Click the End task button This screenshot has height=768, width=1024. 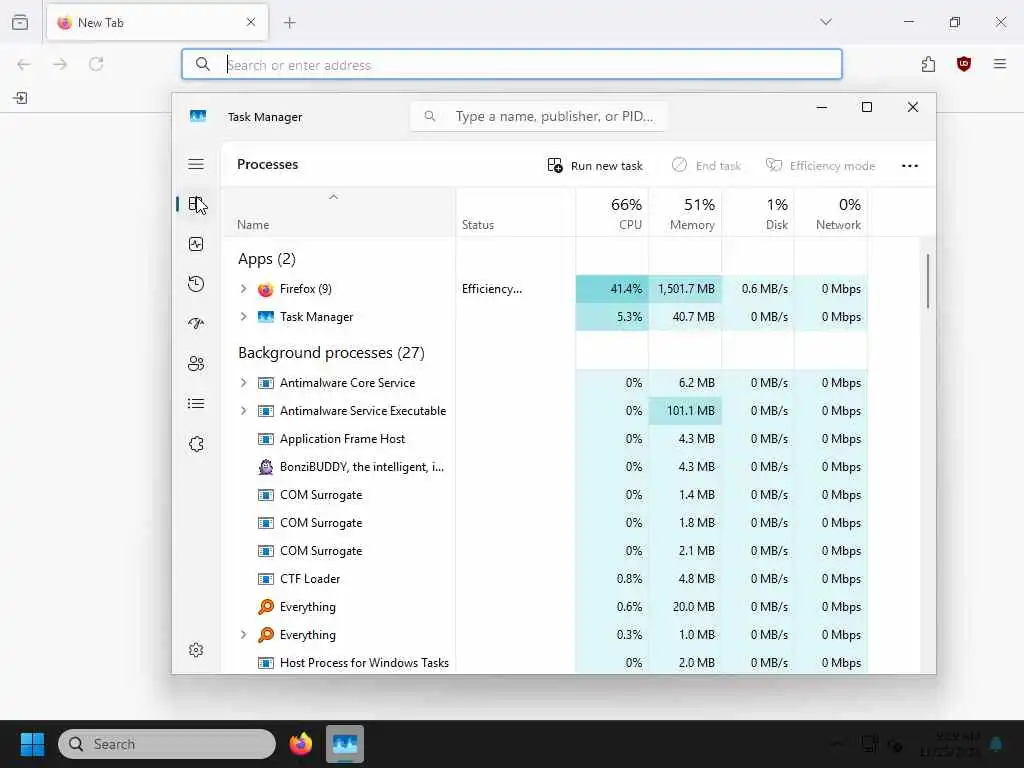tap(706, 166)
